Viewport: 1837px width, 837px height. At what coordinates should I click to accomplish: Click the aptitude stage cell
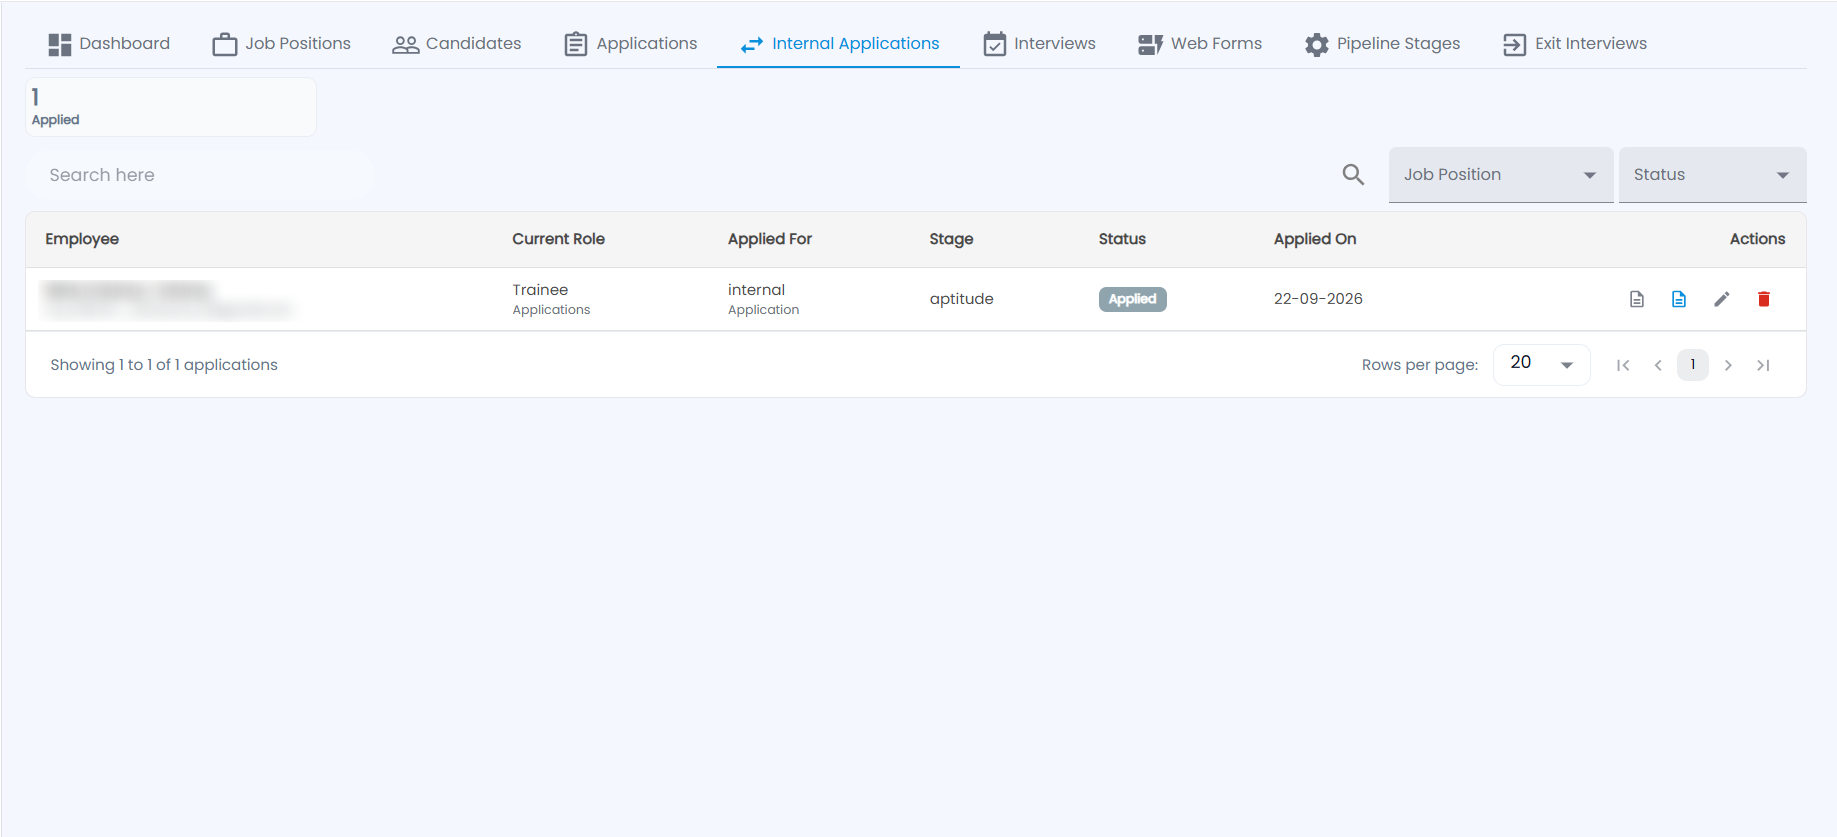[962, 299]
